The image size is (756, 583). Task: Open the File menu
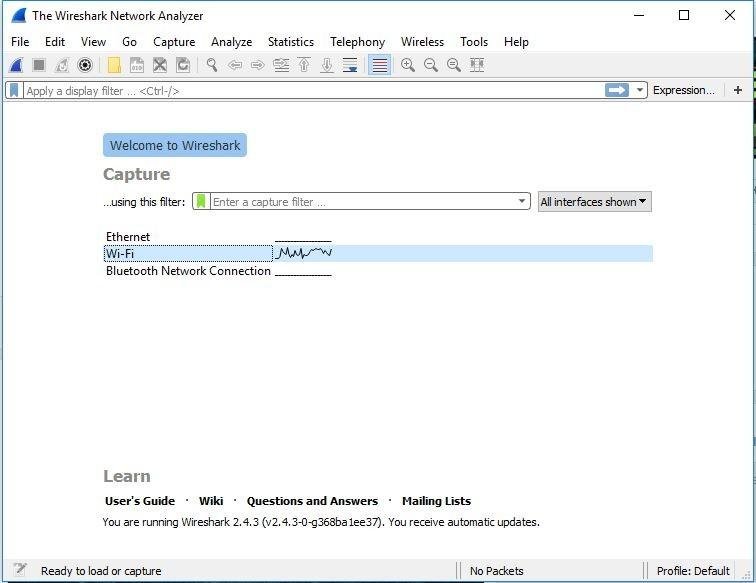[x=20, y=42]
